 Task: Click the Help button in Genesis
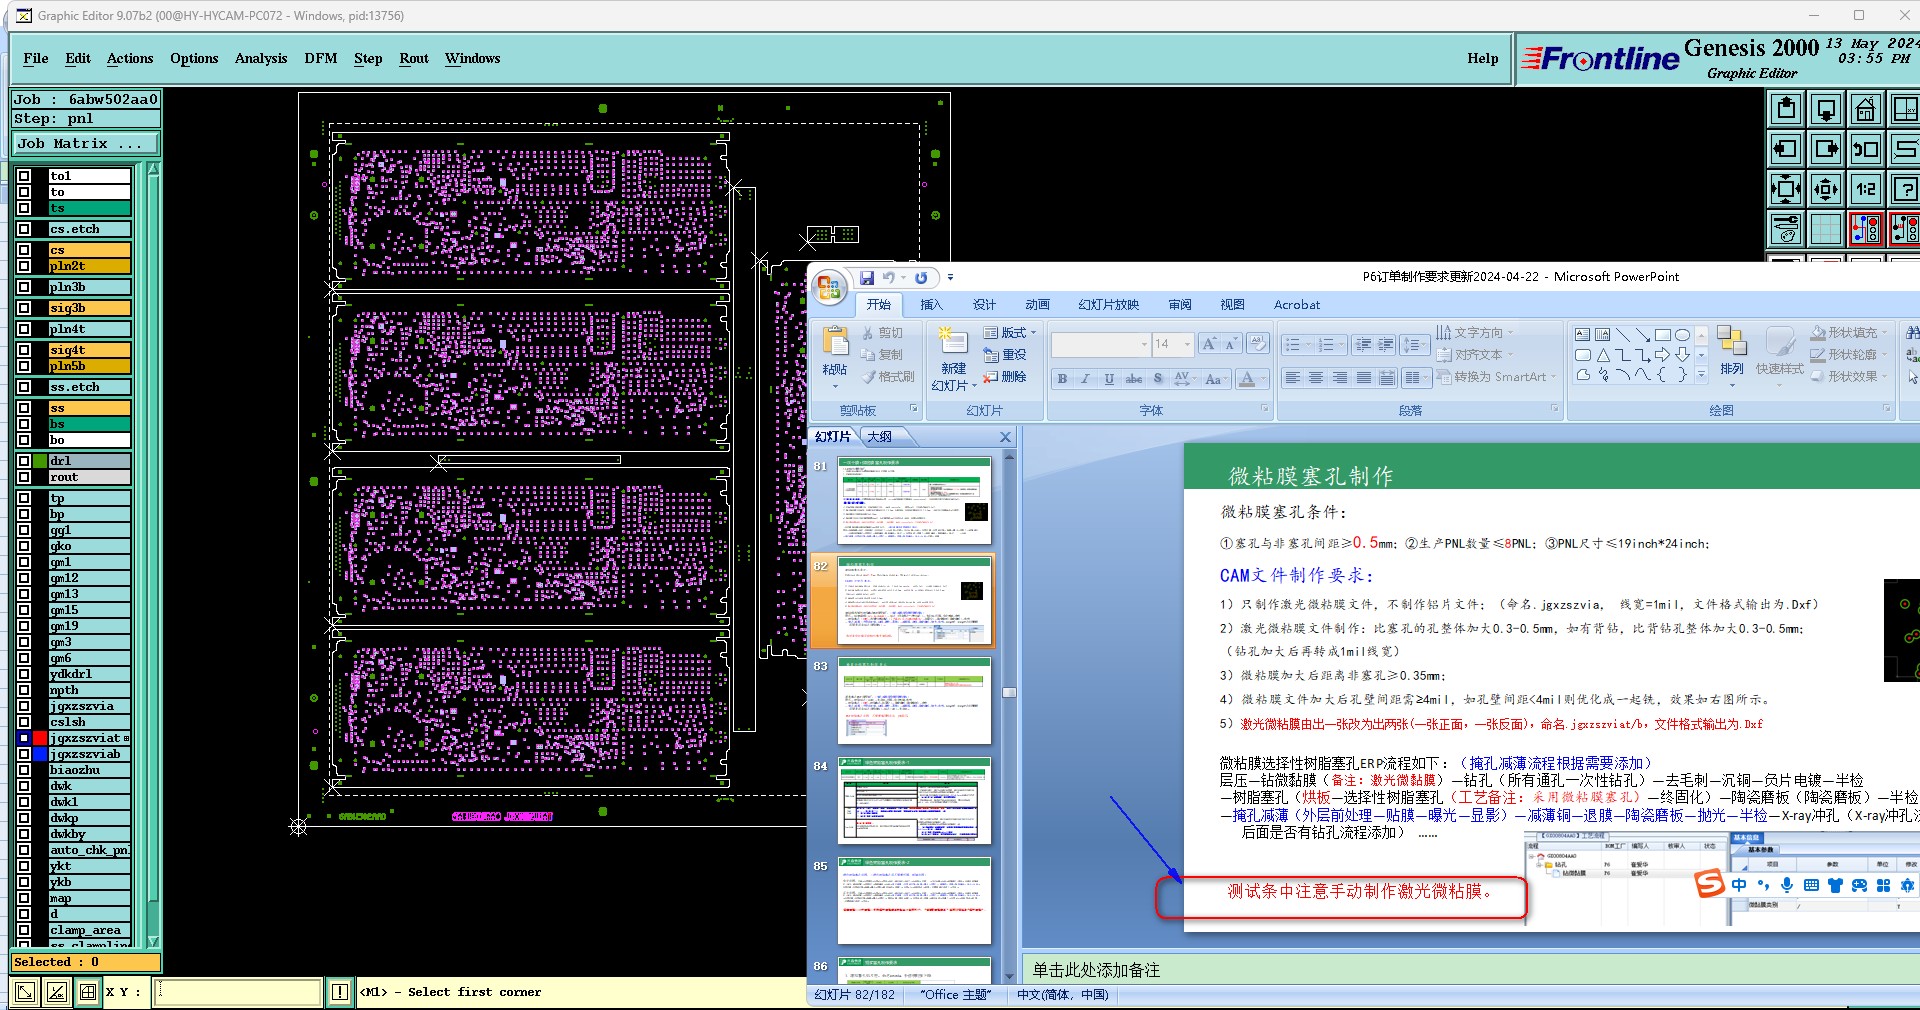pyautogui.click(x=1482, y=58)
